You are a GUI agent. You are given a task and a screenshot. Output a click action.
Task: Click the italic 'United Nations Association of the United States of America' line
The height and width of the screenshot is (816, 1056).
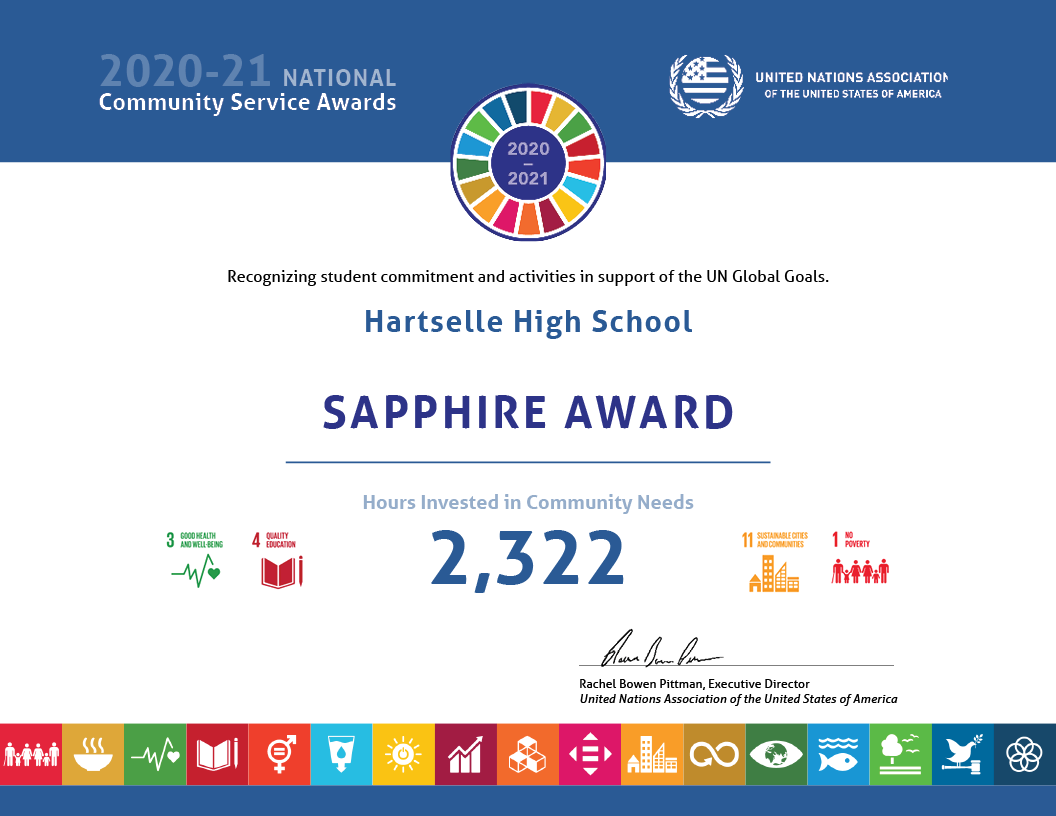click(738, 699)
